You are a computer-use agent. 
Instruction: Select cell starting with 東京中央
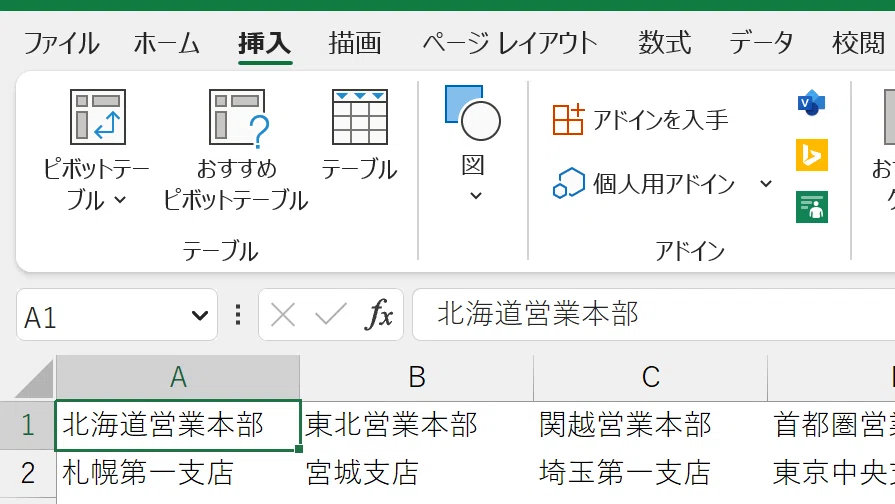tap(832, 474)
